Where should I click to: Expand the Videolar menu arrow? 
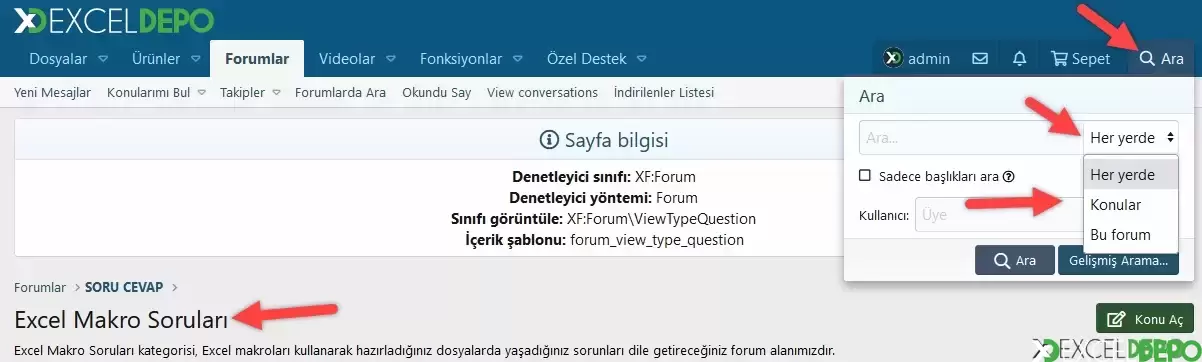point(391,59)
